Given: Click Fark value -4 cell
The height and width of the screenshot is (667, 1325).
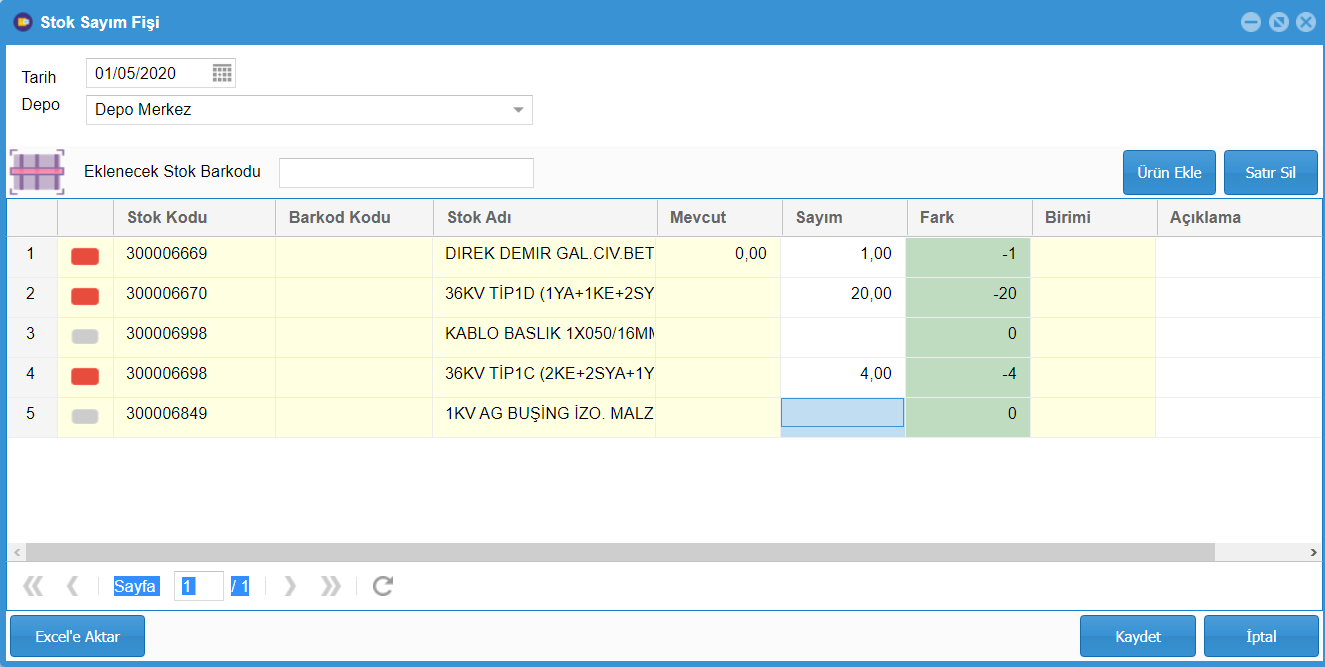Looking at the screenshot, I should click(x=969, y=377).
